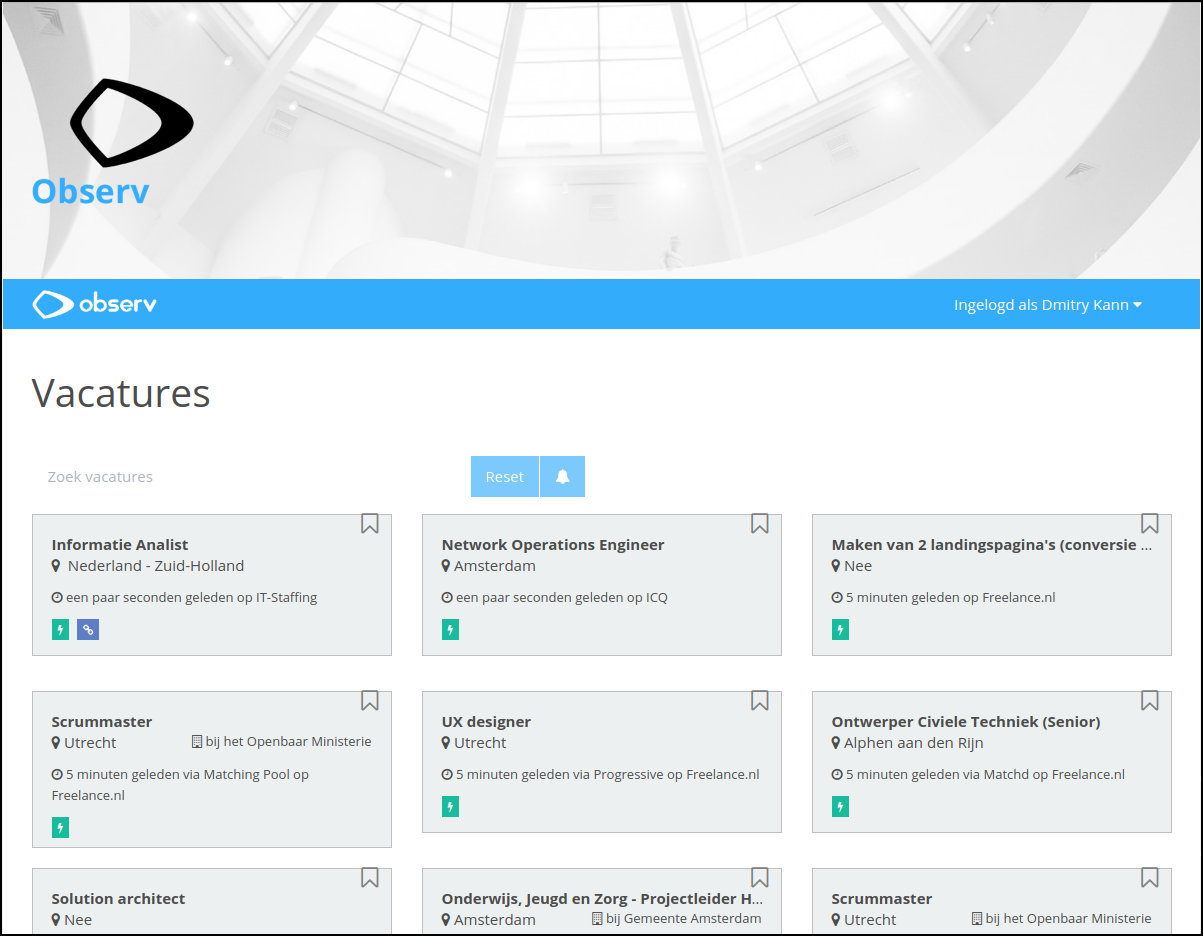Viewport: 1203px width, 936px height.
Task: Click the notification bell button
Action: 562,477
